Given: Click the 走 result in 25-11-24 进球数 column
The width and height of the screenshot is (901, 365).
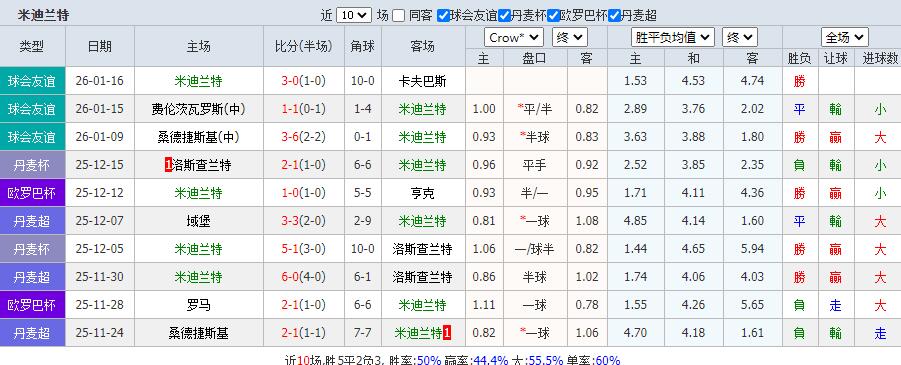Looking at the screenshot, I should point(880,333).
